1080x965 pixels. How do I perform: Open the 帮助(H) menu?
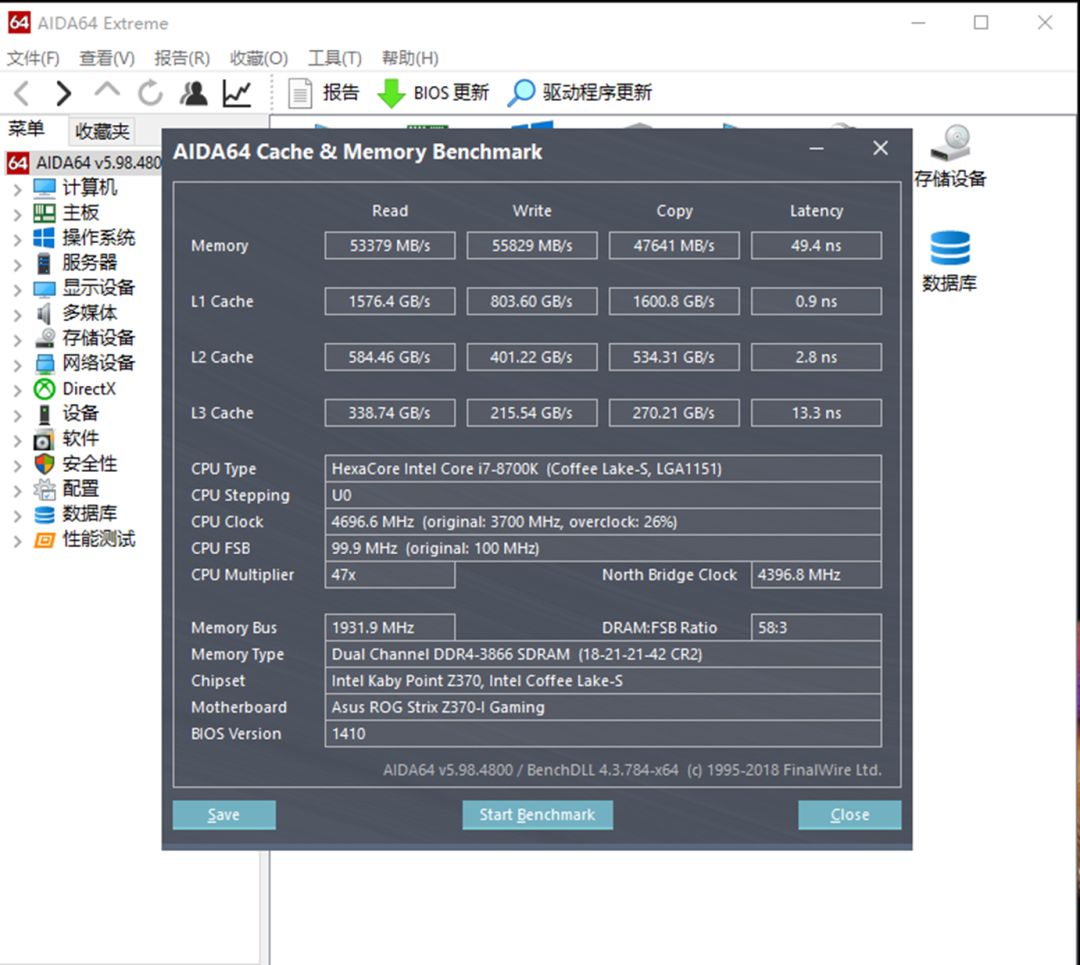coord(411,58)
